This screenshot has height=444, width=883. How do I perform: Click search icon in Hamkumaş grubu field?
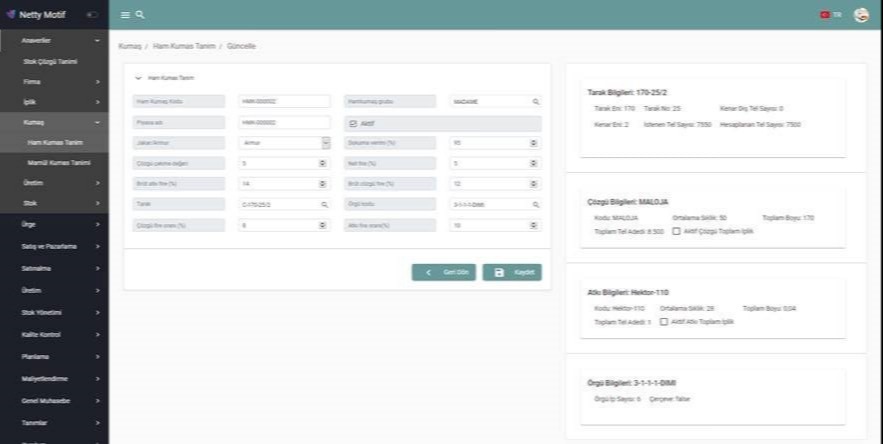point(535,102)
